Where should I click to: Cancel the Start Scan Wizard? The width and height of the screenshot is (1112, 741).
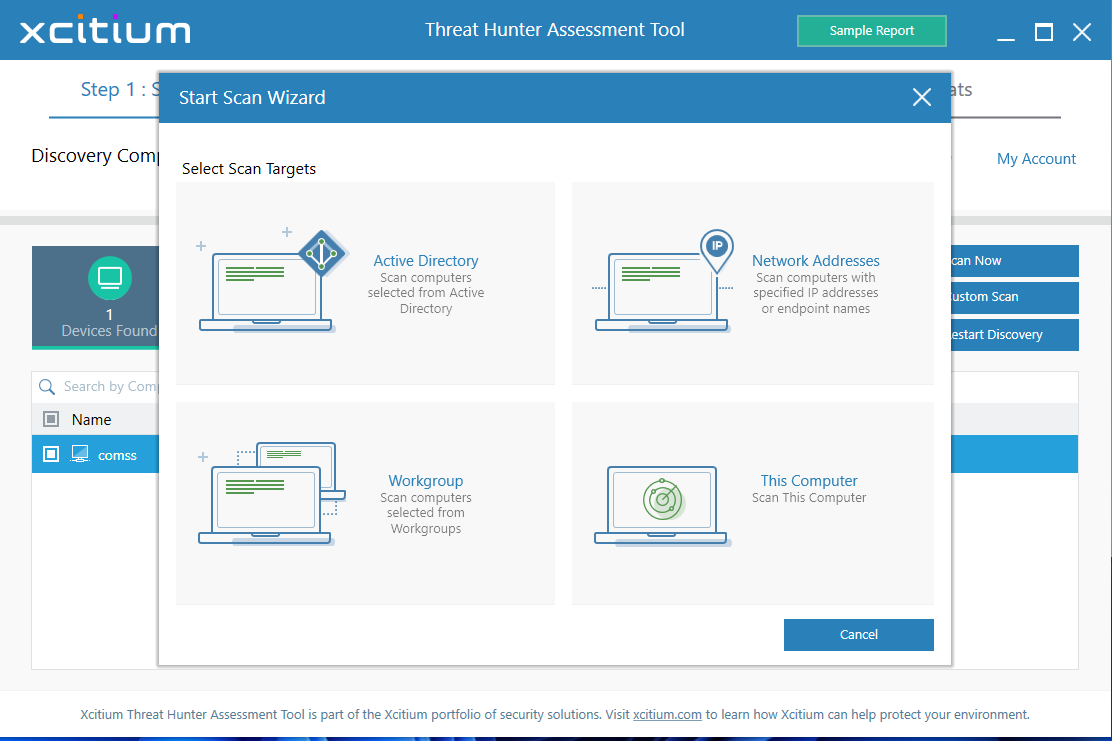858,635
